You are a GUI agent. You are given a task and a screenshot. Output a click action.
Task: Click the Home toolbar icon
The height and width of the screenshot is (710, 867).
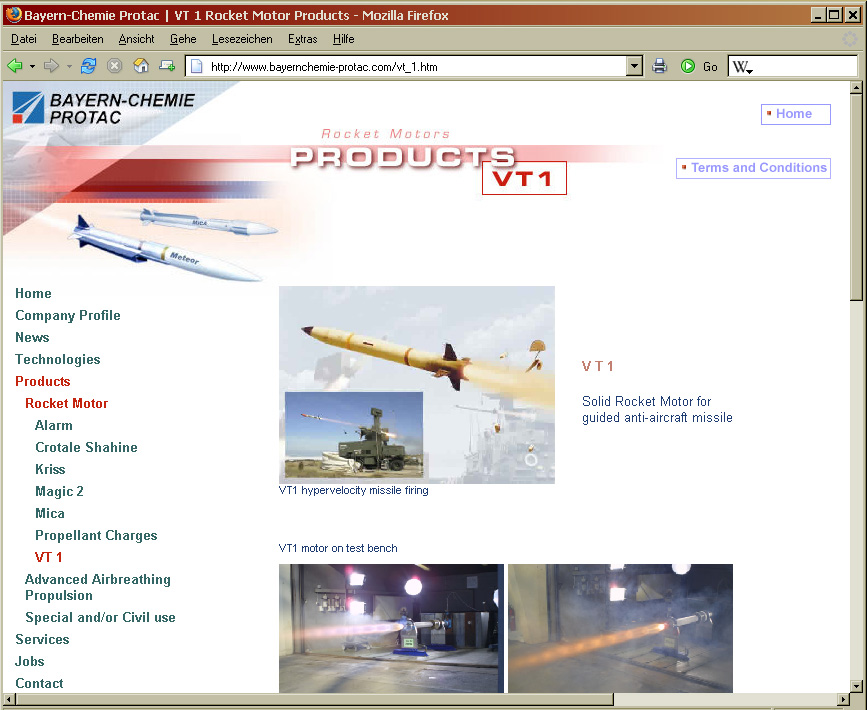141,66
